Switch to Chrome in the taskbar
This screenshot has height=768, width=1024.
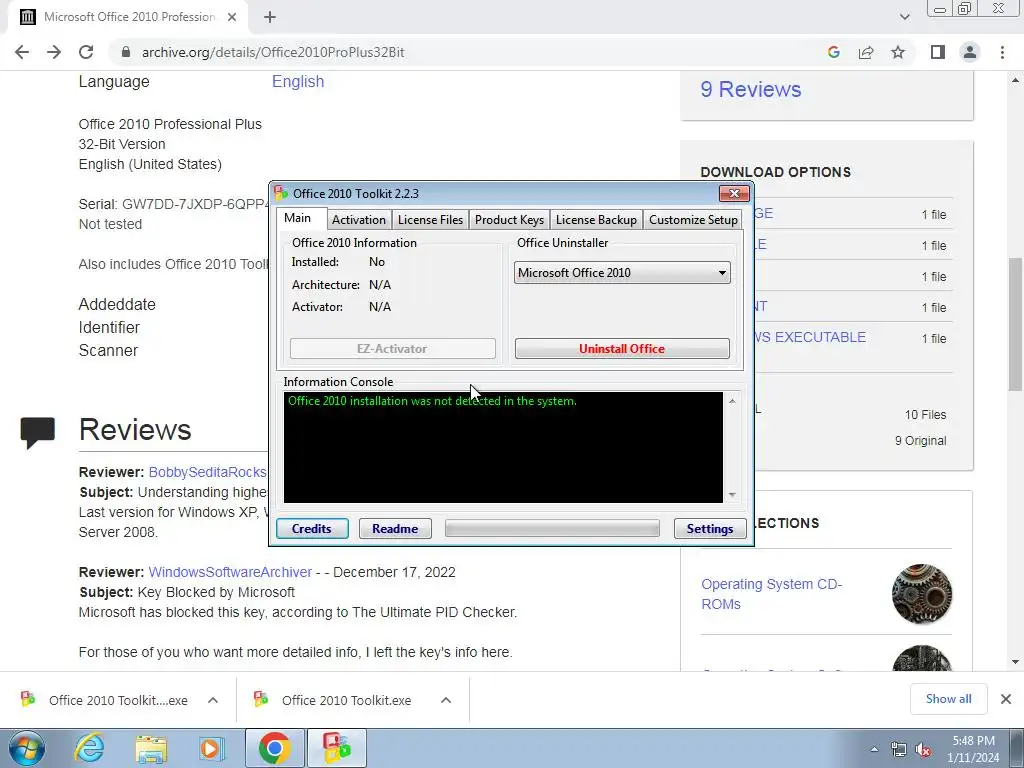pos(275,748)
